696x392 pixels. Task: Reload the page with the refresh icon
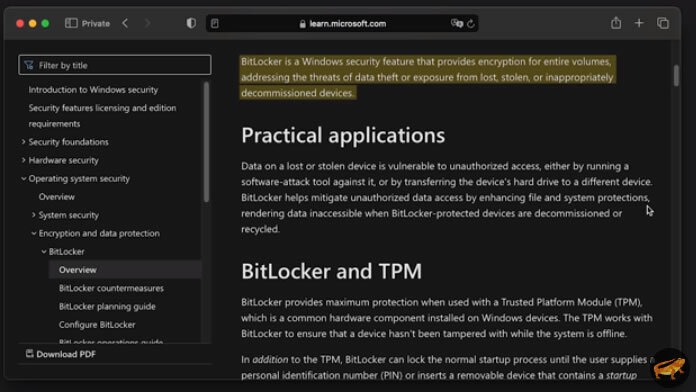471,24
